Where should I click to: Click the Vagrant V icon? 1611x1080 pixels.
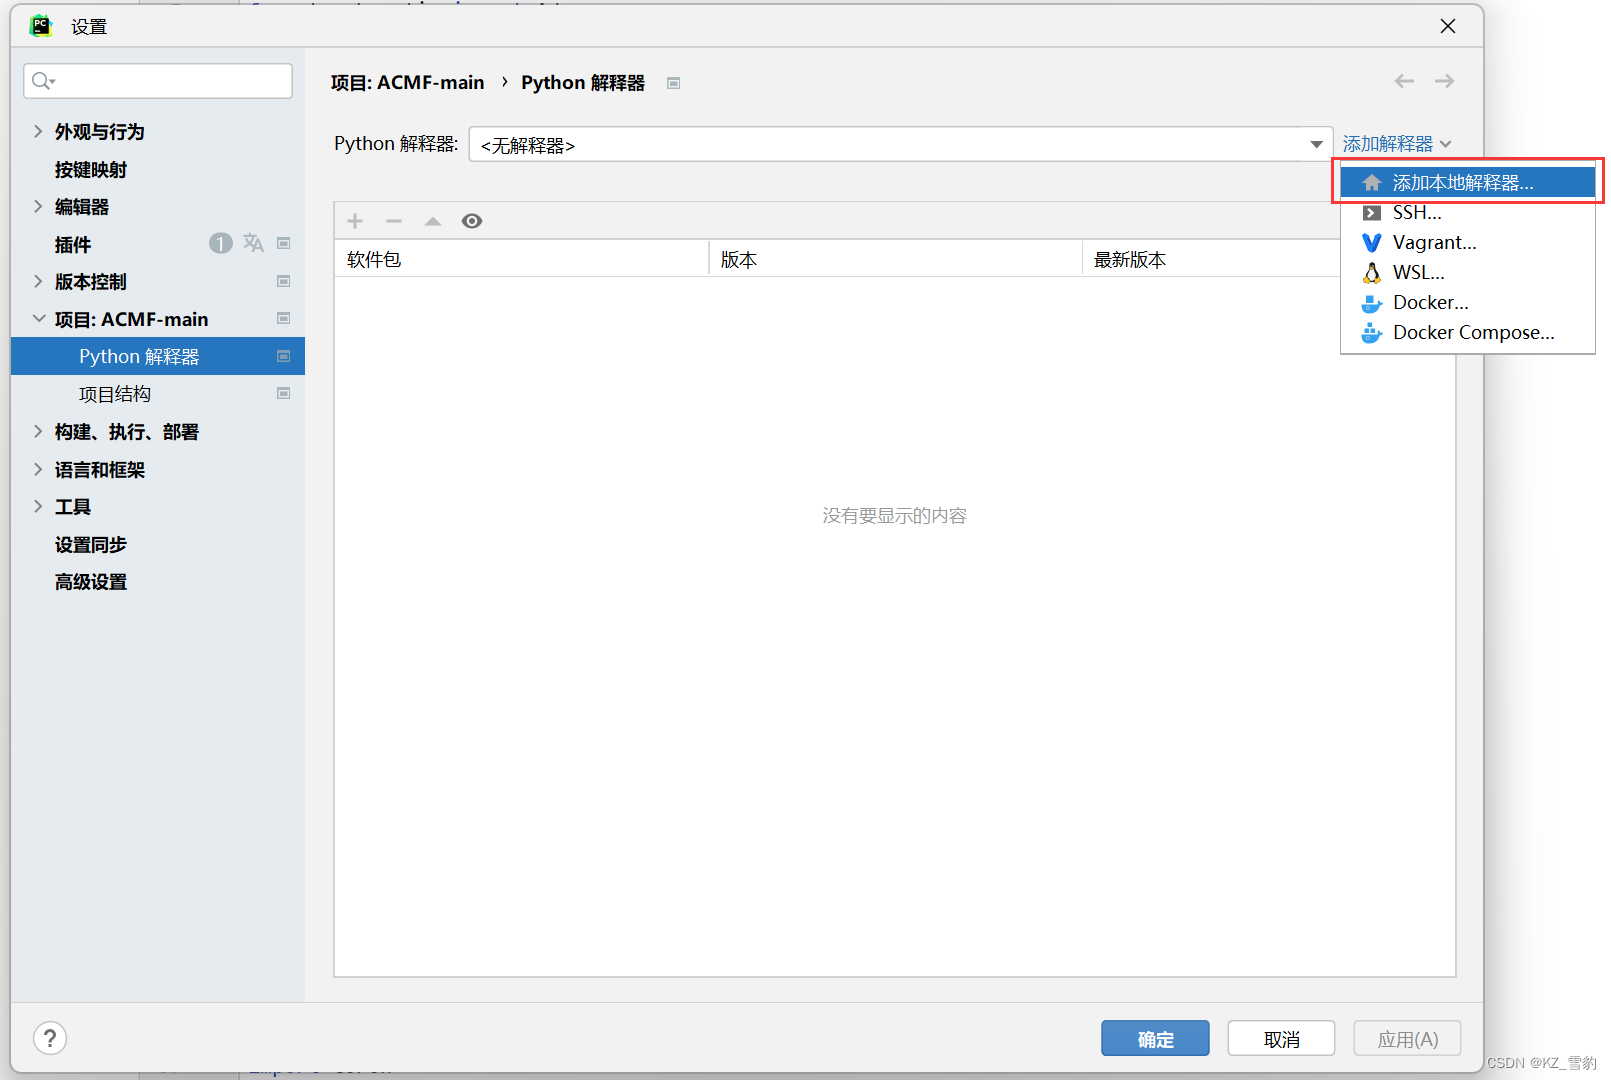coord(1372,243)
